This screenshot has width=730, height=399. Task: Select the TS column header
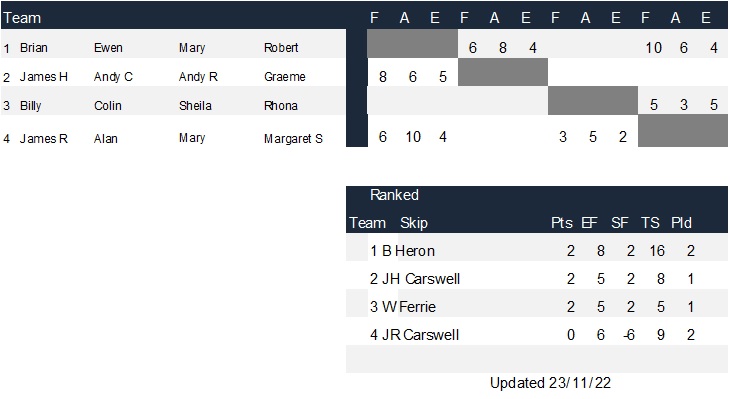(650, 223)
